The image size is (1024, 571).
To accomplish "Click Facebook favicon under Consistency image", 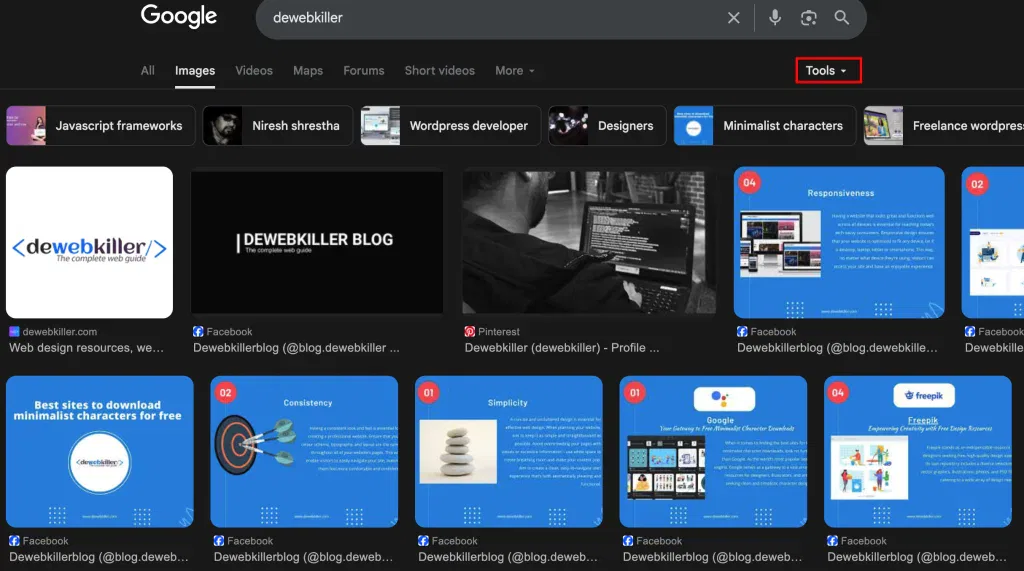I will click(219, 541).
